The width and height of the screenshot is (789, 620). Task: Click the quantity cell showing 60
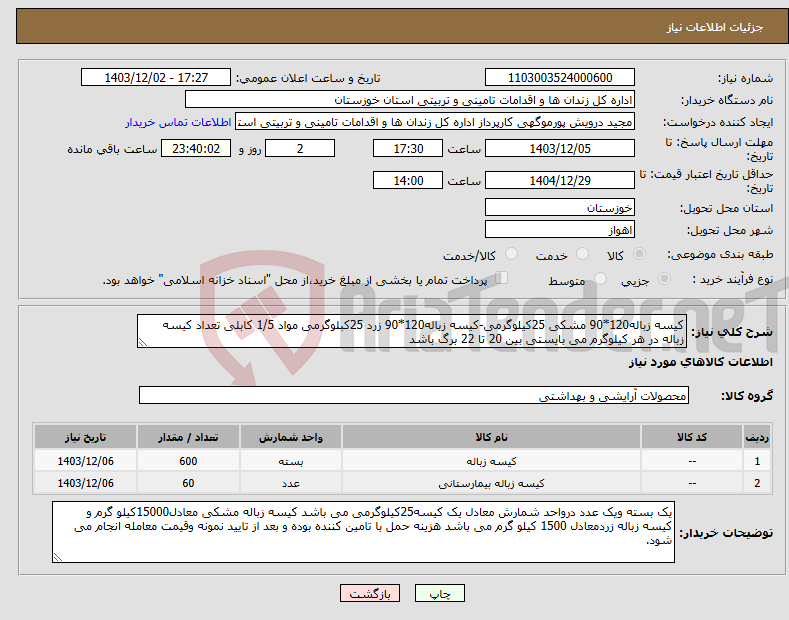[188, 483]
